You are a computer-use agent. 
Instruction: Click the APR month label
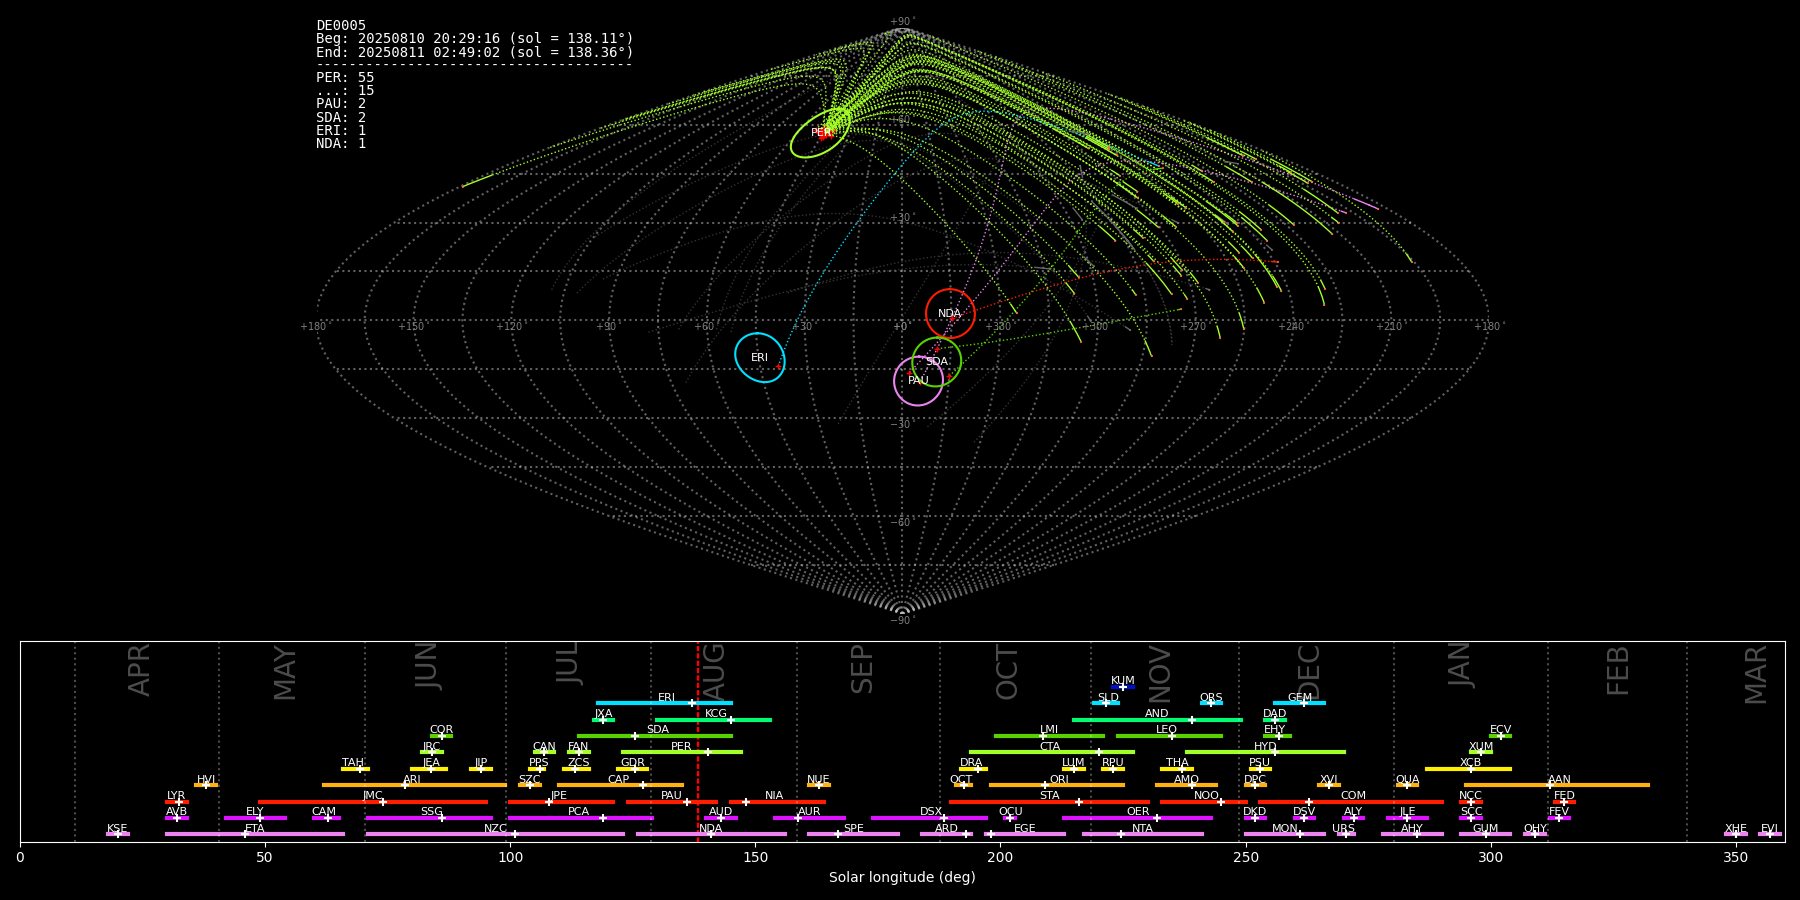click(140, 670)
